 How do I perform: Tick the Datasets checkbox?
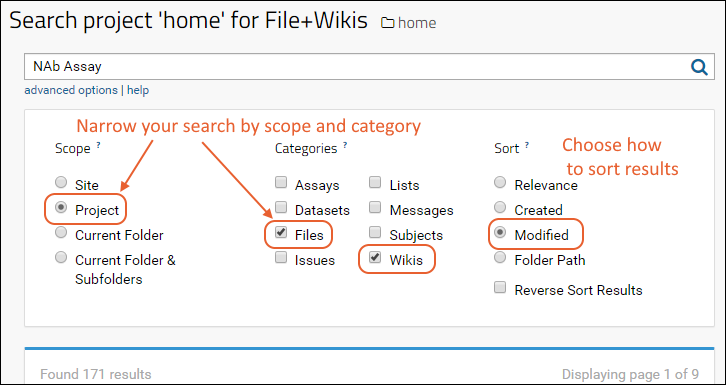point(281,207)
